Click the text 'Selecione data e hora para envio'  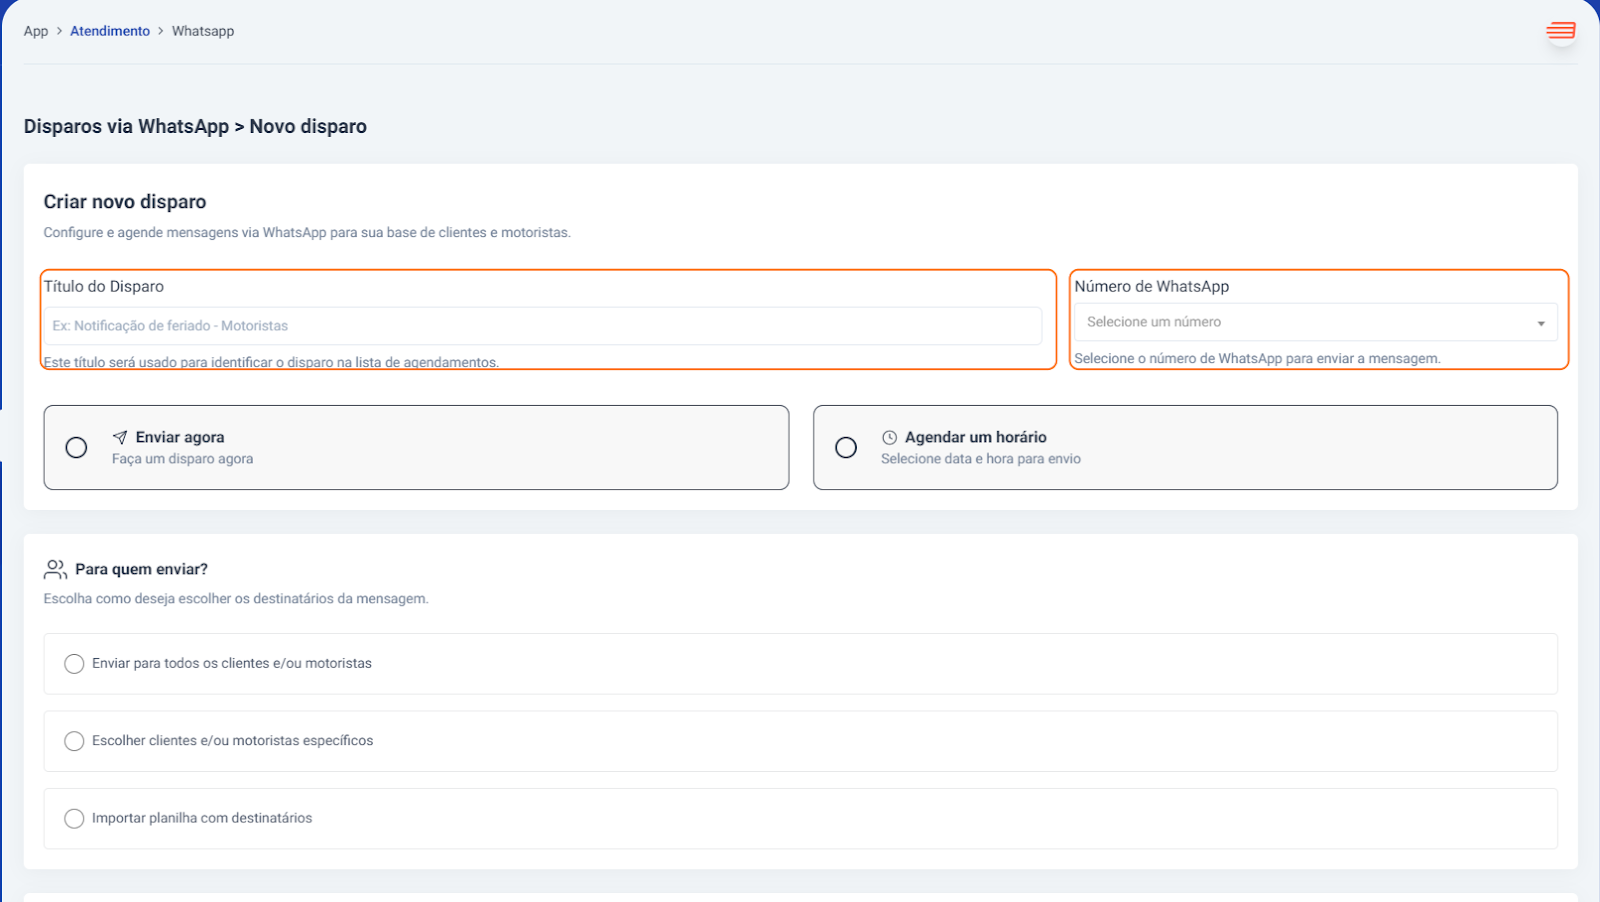point(981,459)
